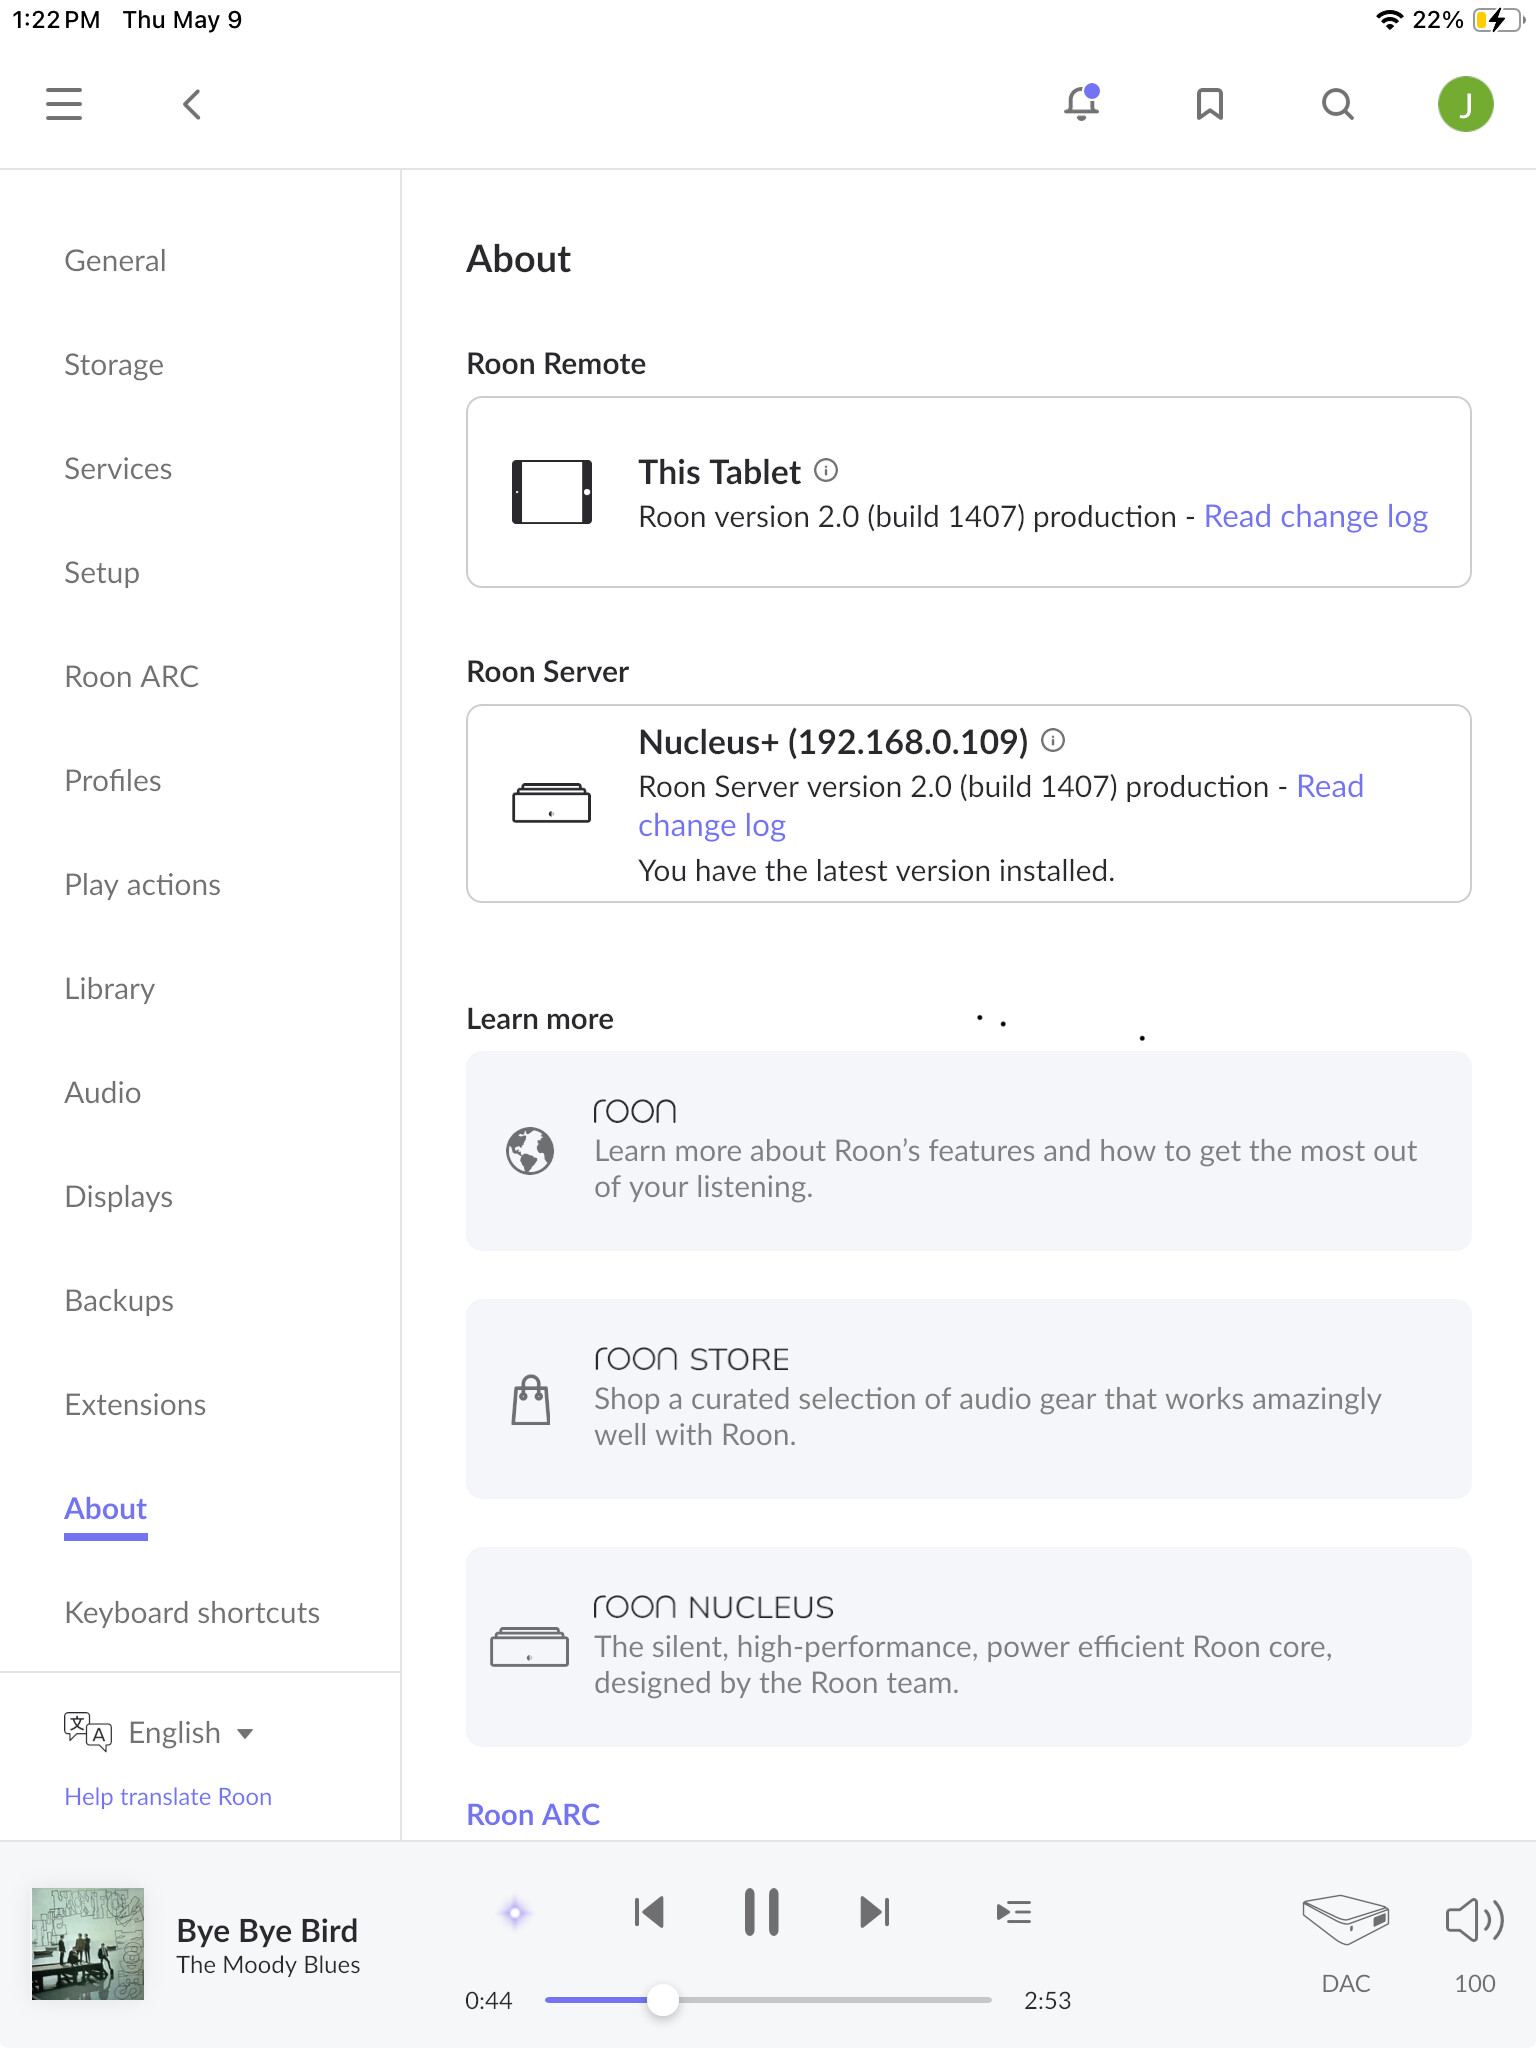Open the volume control at 100
Screen dimensions: 1536x2048
click(x=1475, y=1943)
